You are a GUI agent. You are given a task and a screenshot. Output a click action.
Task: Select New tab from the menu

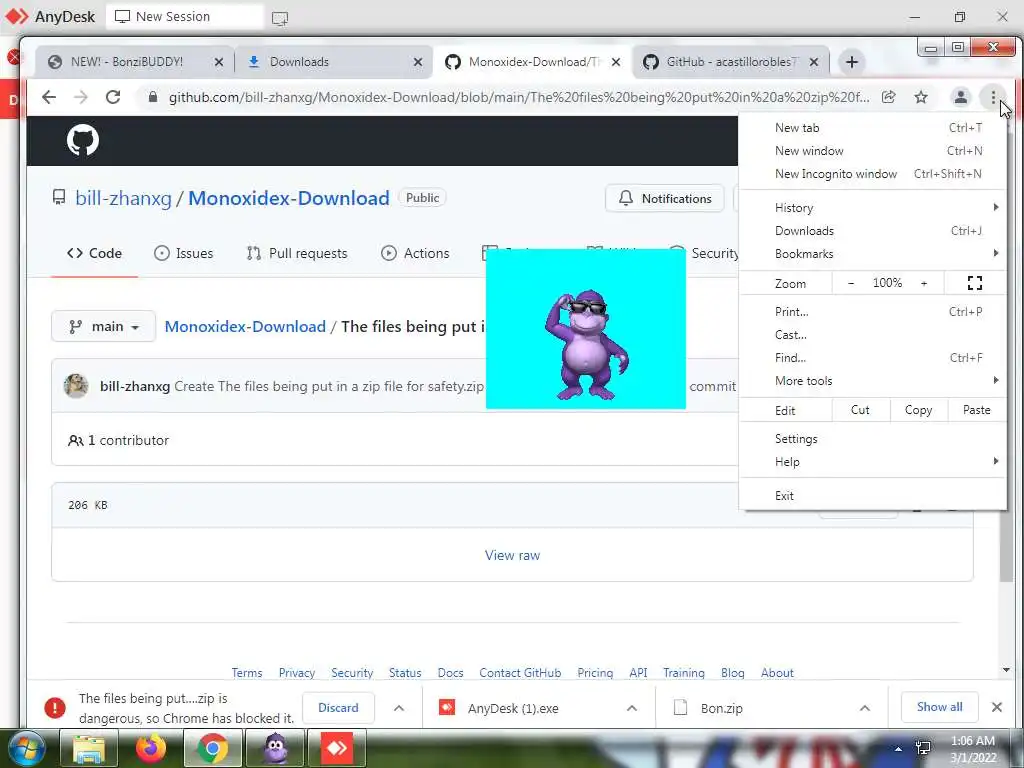[873, 128]
